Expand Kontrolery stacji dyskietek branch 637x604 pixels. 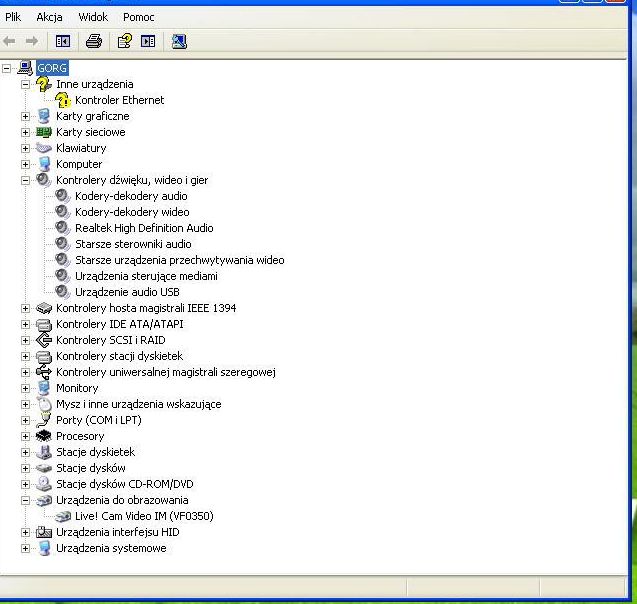[25, 356]
